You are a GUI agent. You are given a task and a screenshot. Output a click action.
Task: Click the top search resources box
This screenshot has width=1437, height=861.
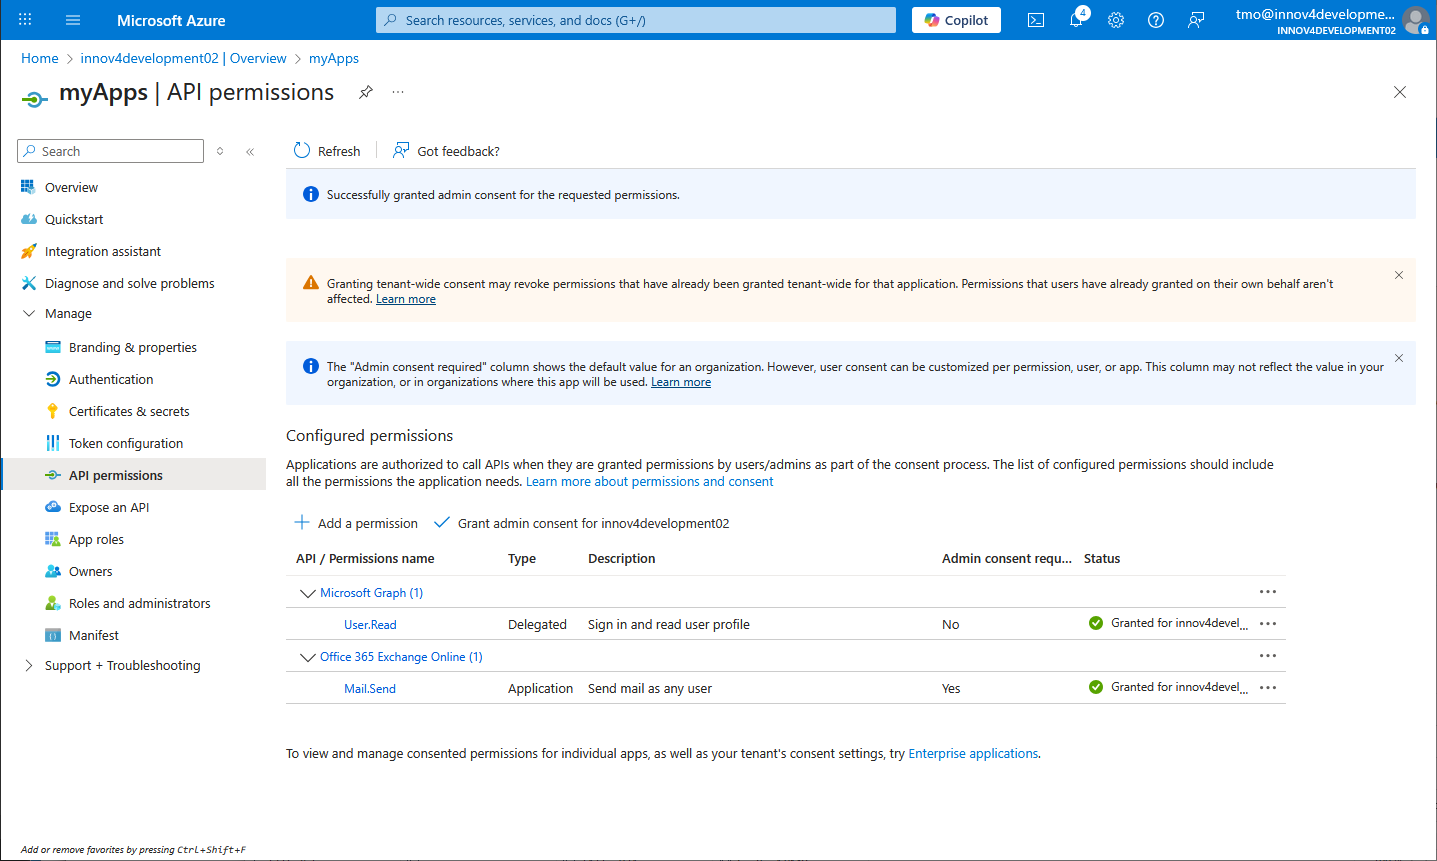click(x=636, y=20)
